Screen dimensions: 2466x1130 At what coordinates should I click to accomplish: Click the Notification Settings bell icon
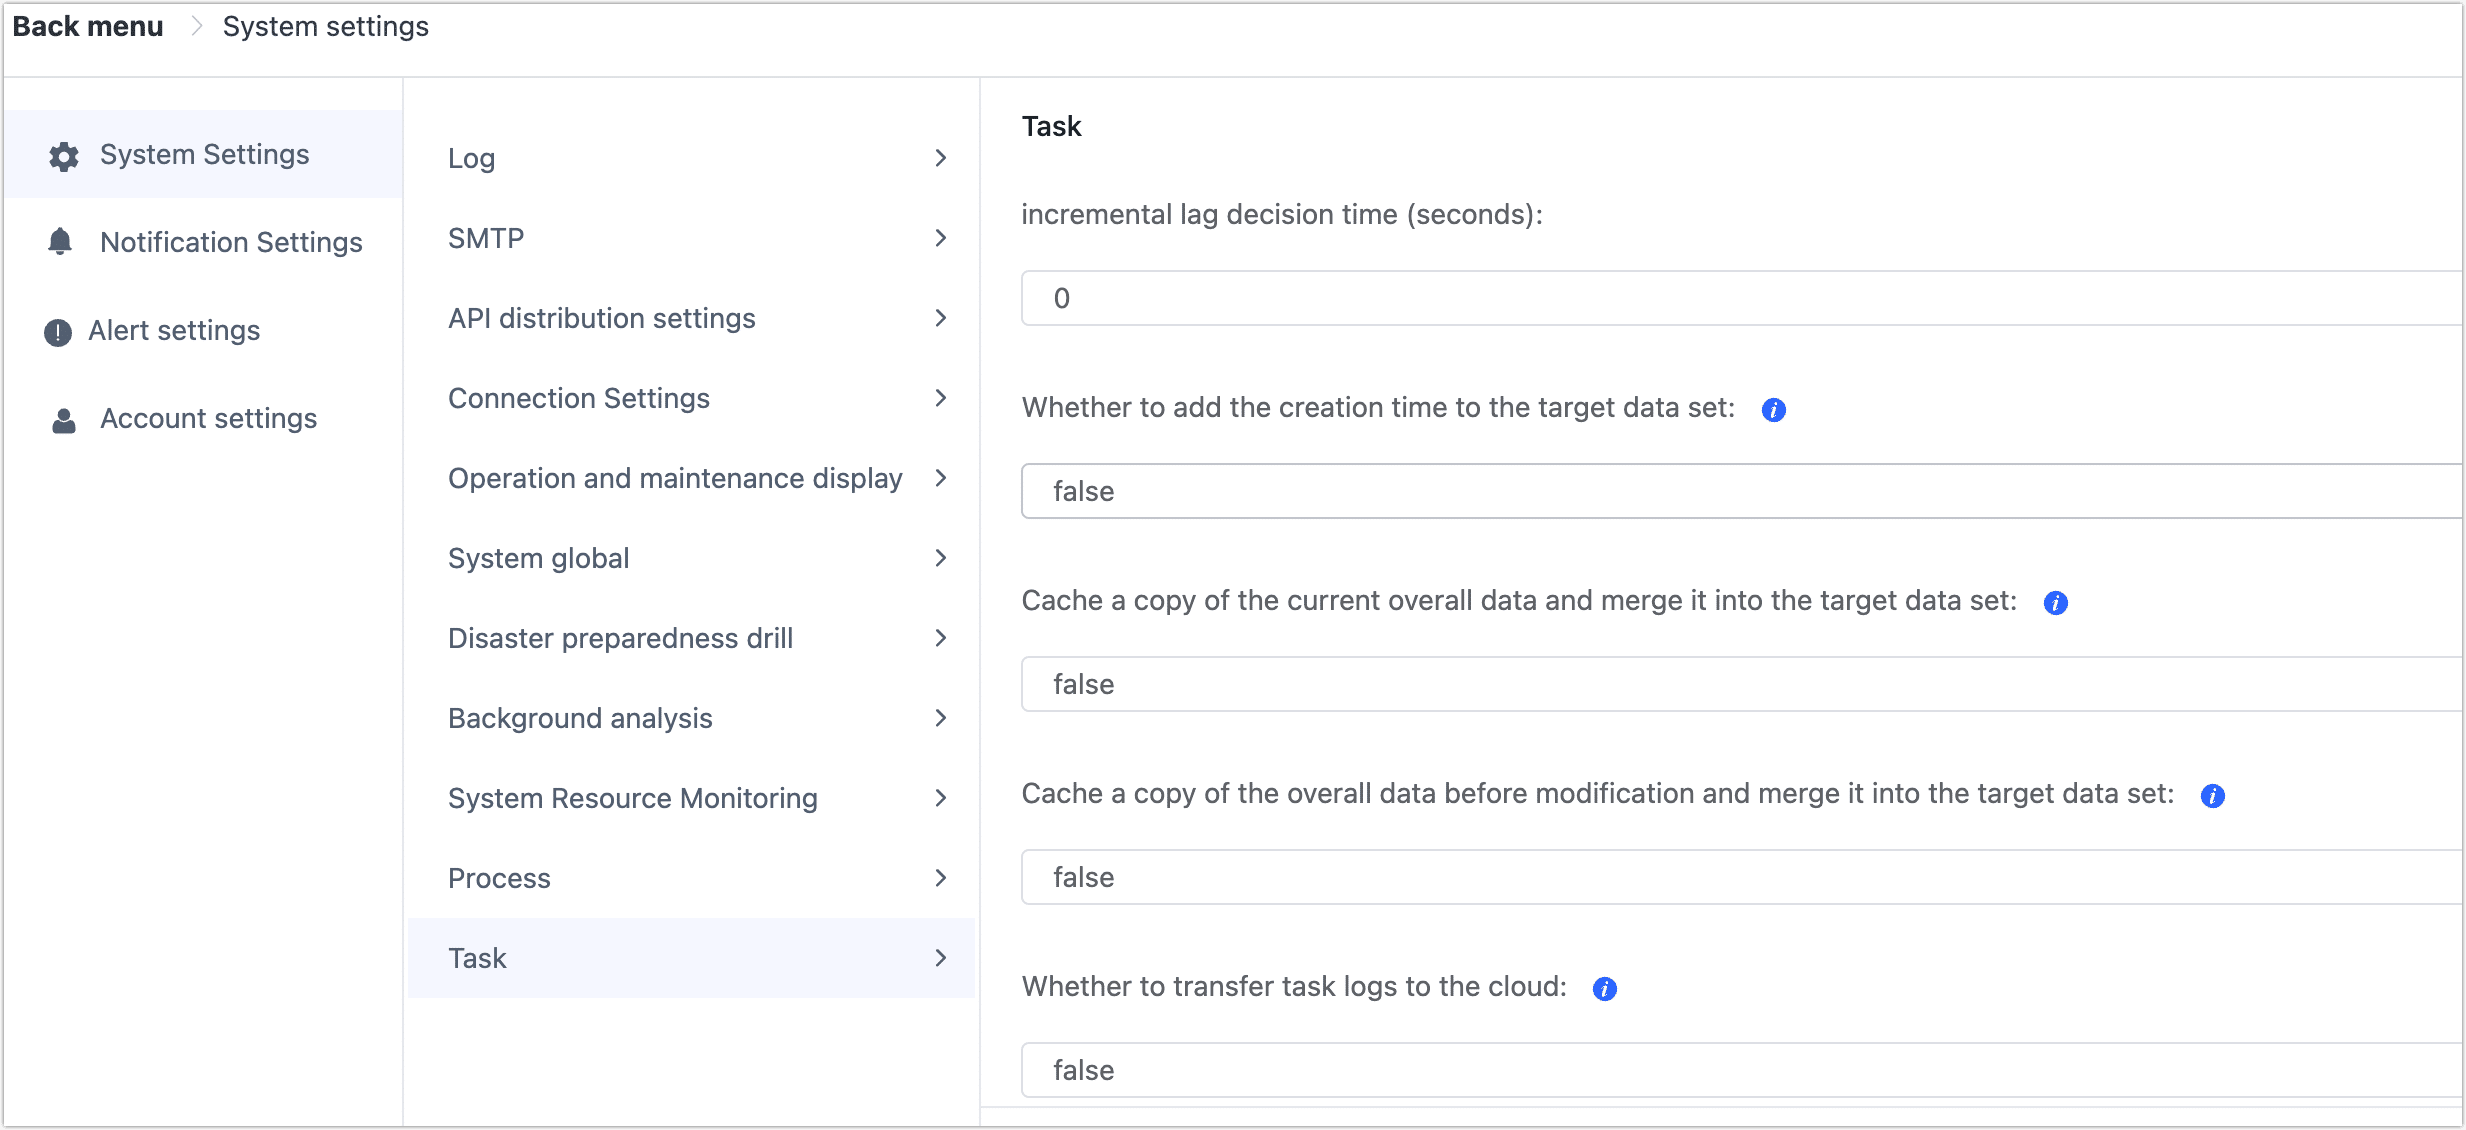click(x=60, y=242)
